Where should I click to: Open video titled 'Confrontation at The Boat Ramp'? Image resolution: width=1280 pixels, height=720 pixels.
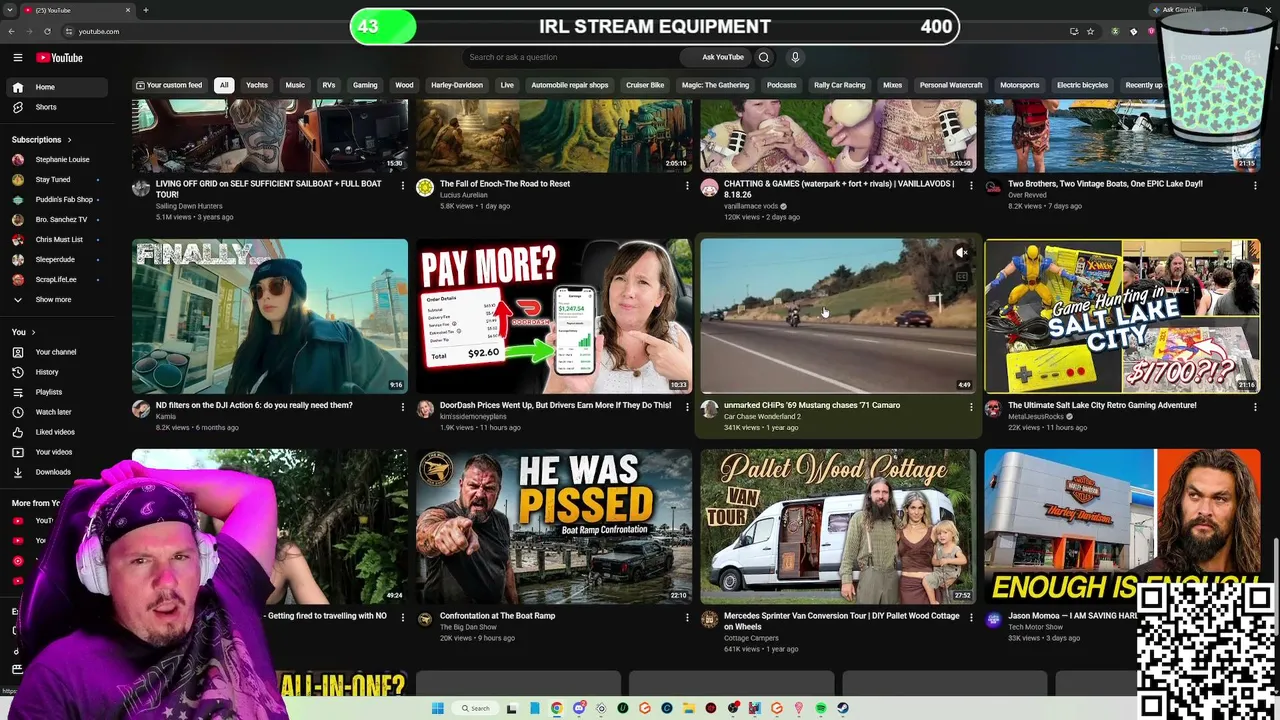coord(497,616)
